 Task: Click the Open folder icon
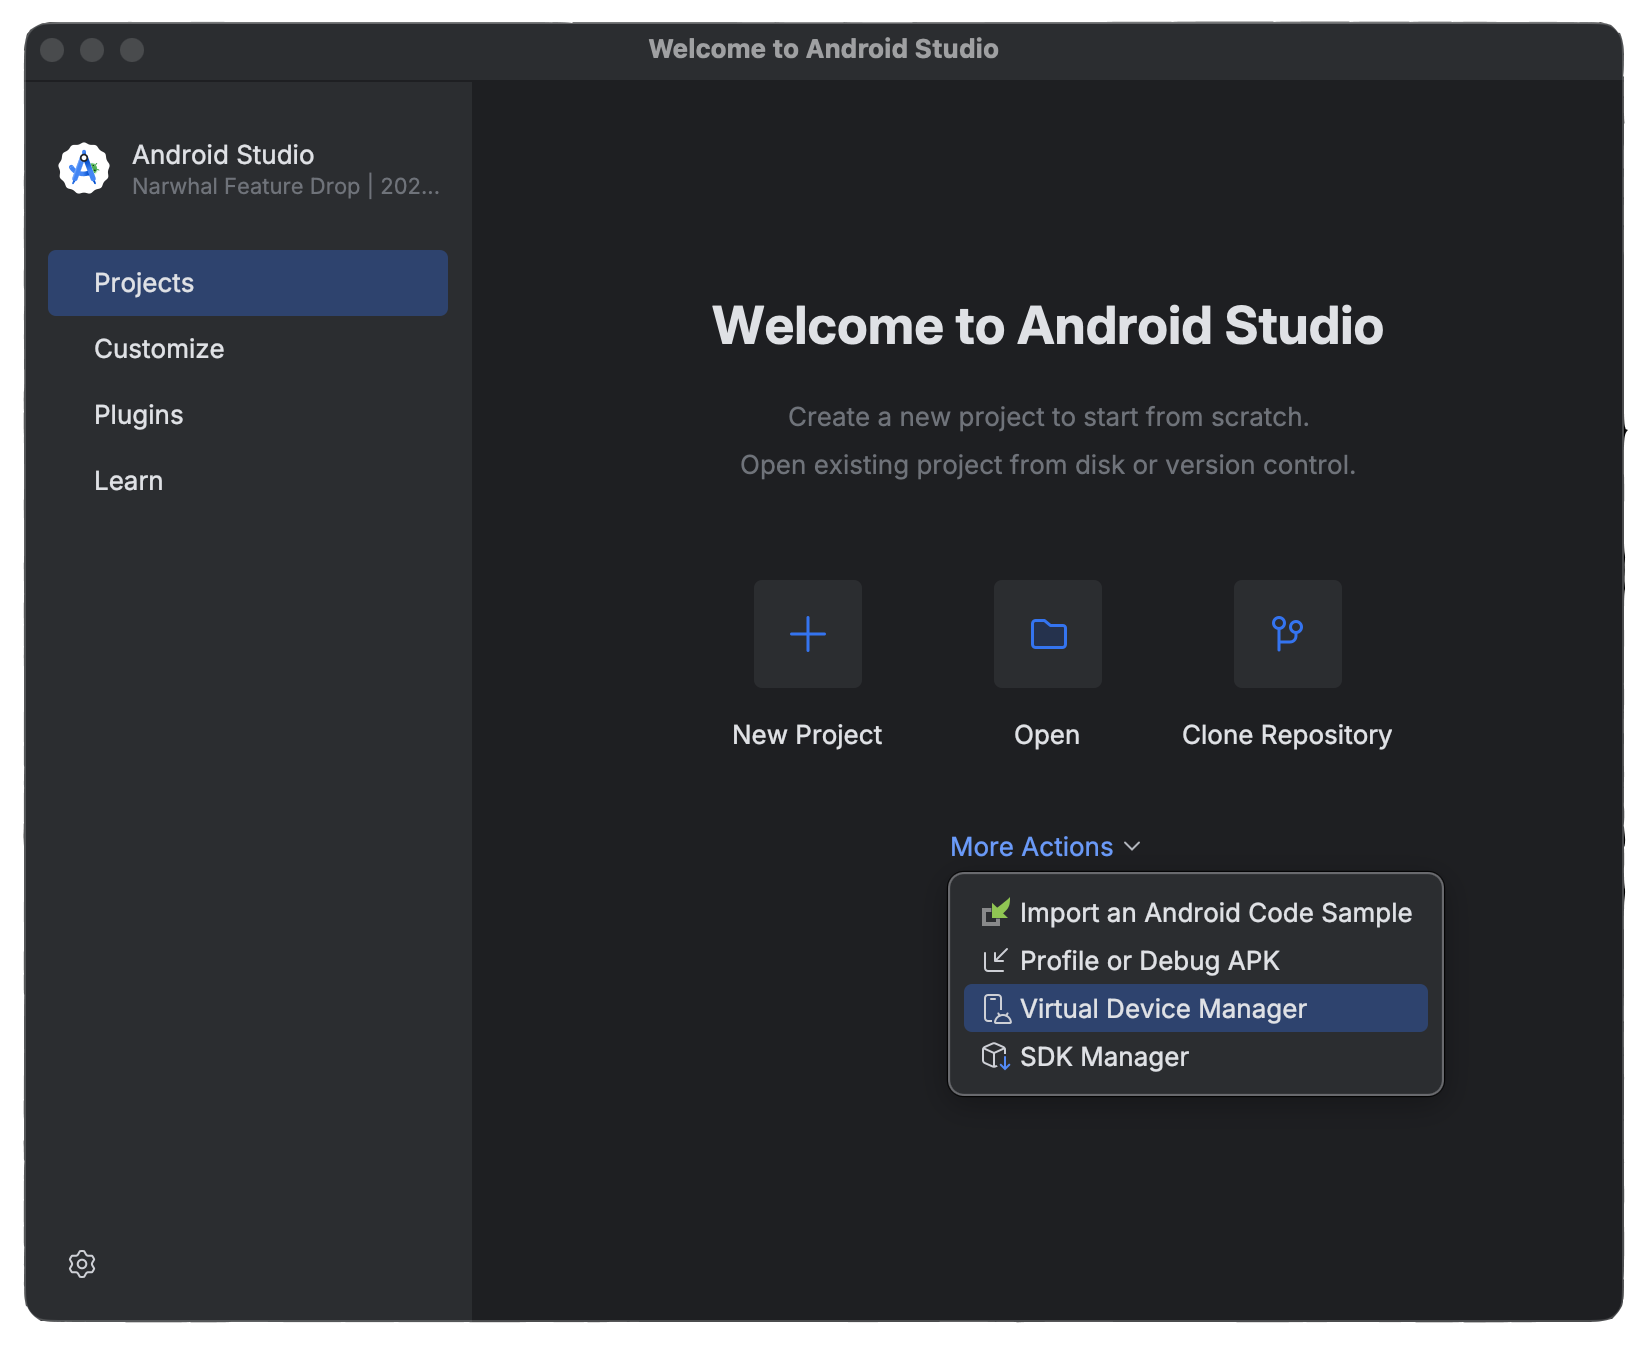point(1048,634)
